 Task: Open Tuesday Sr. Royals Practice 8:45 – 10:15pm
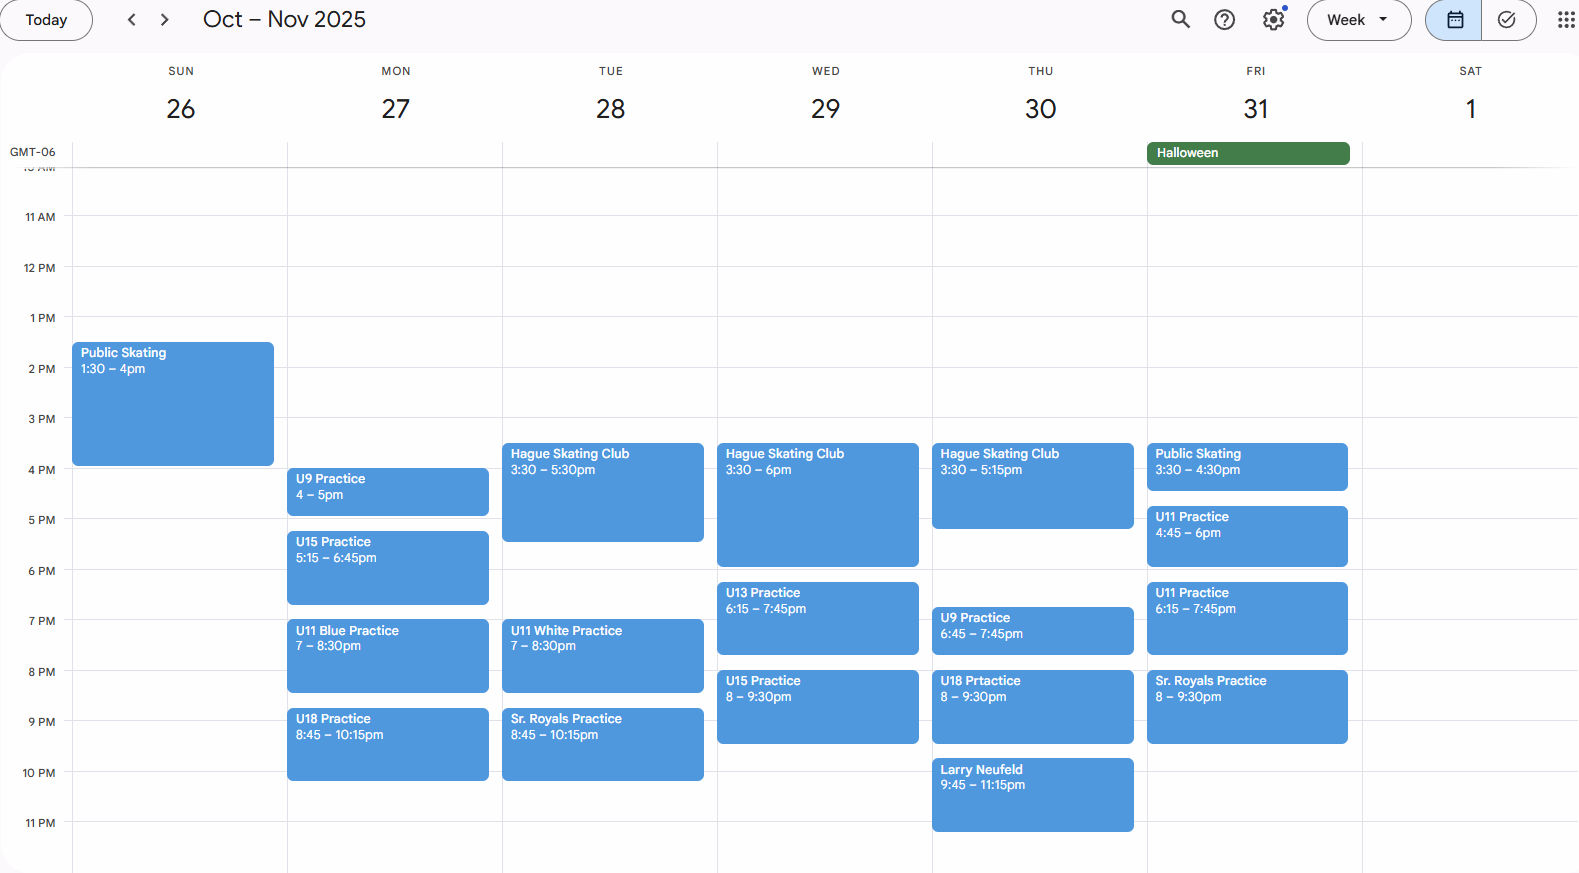click(x=603, y=744)
